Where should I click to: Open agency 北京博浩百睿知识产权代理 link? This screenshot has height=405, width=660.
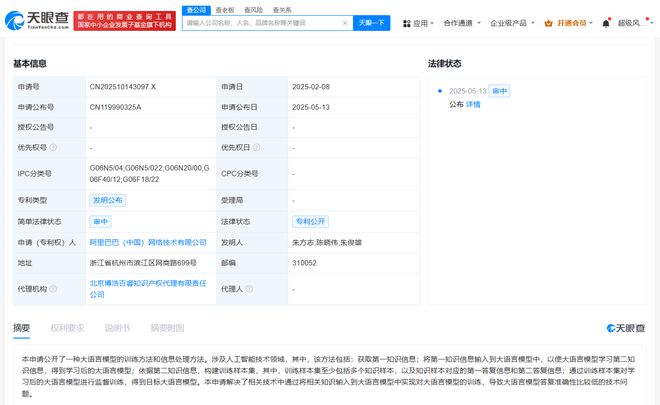[x=148, y=289]
